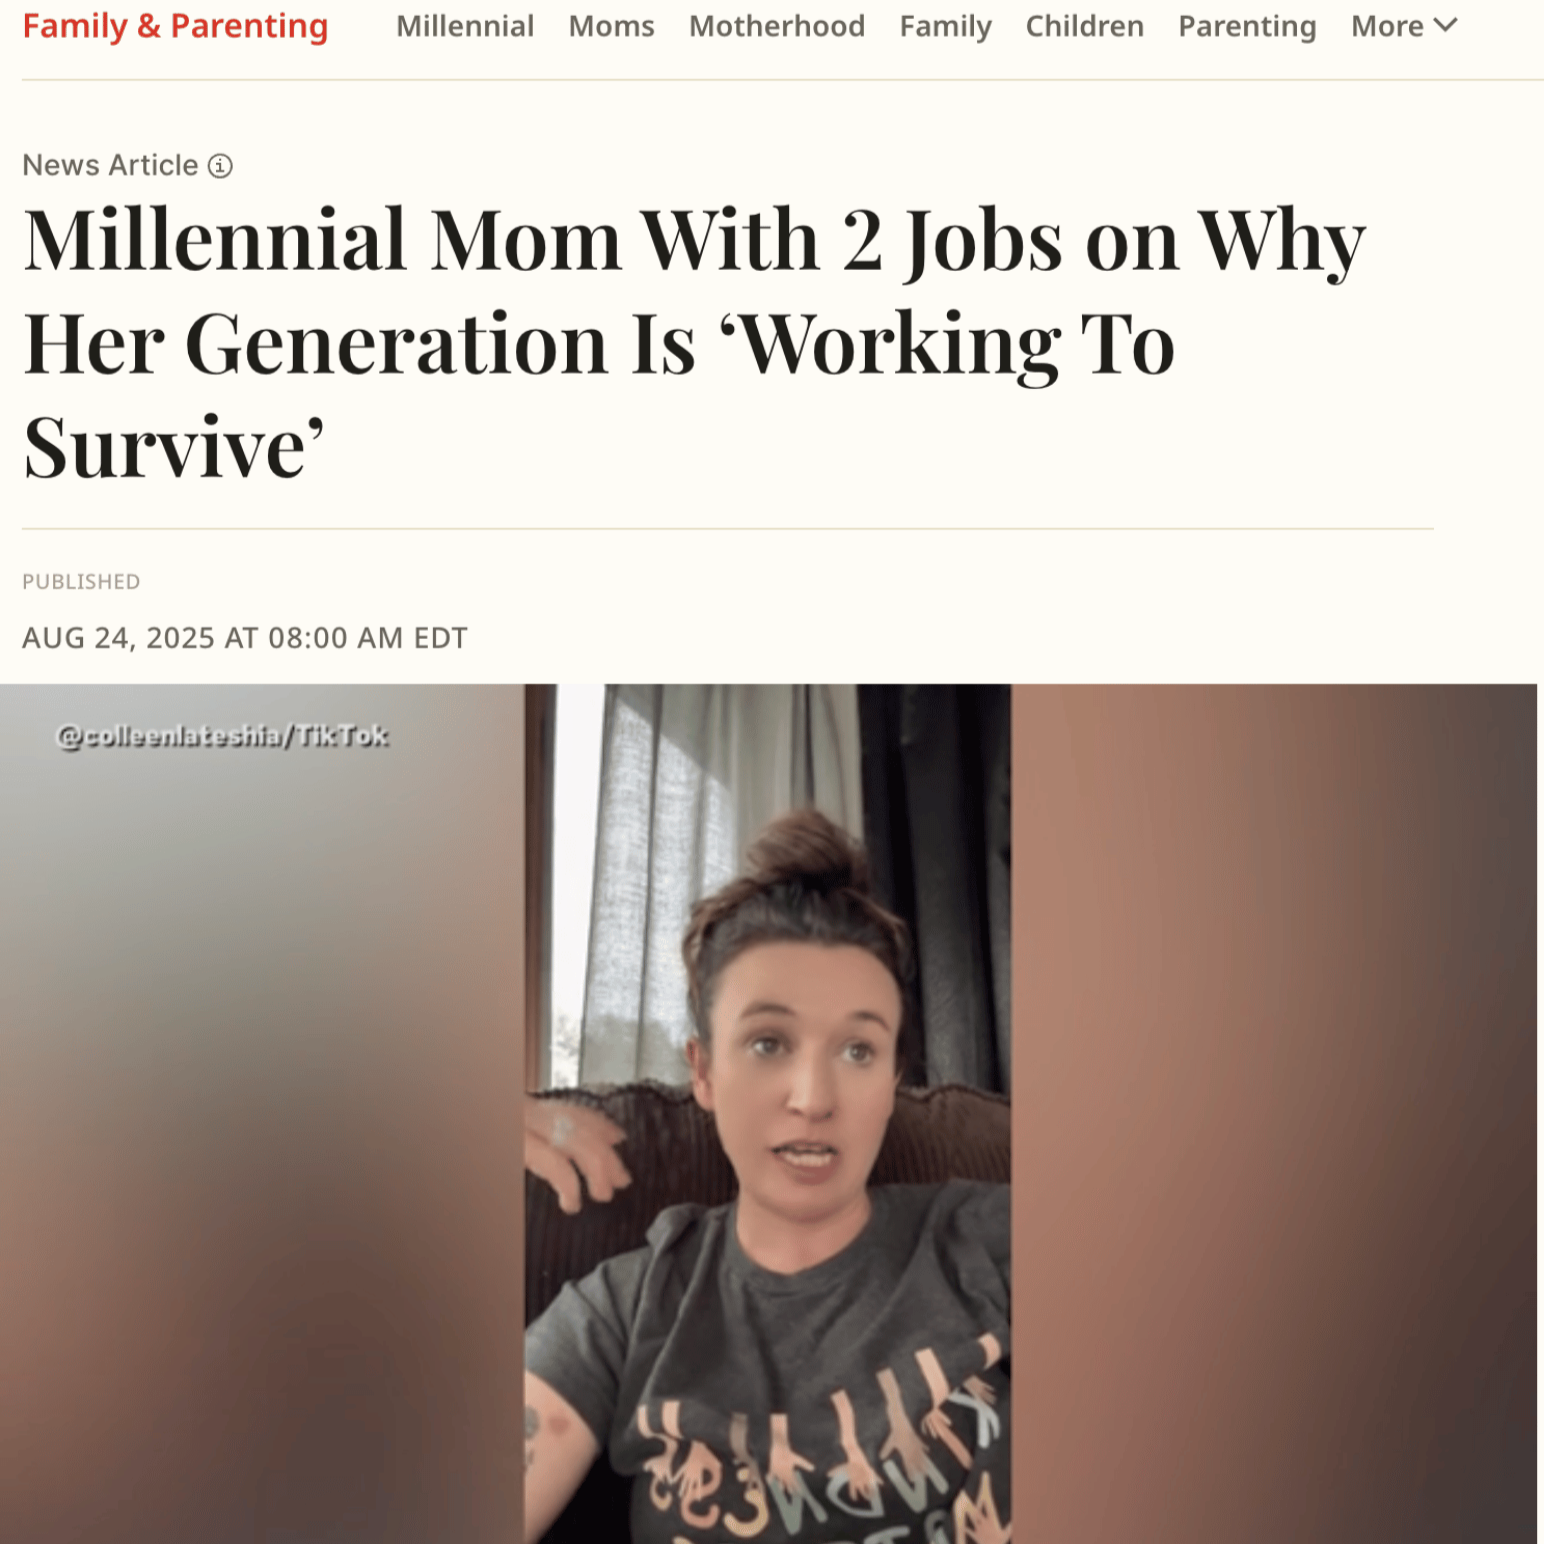This screenshot has height=1544, width=1544.
Task: Open the Motherhood topic
Action: [x=777, y=26]
